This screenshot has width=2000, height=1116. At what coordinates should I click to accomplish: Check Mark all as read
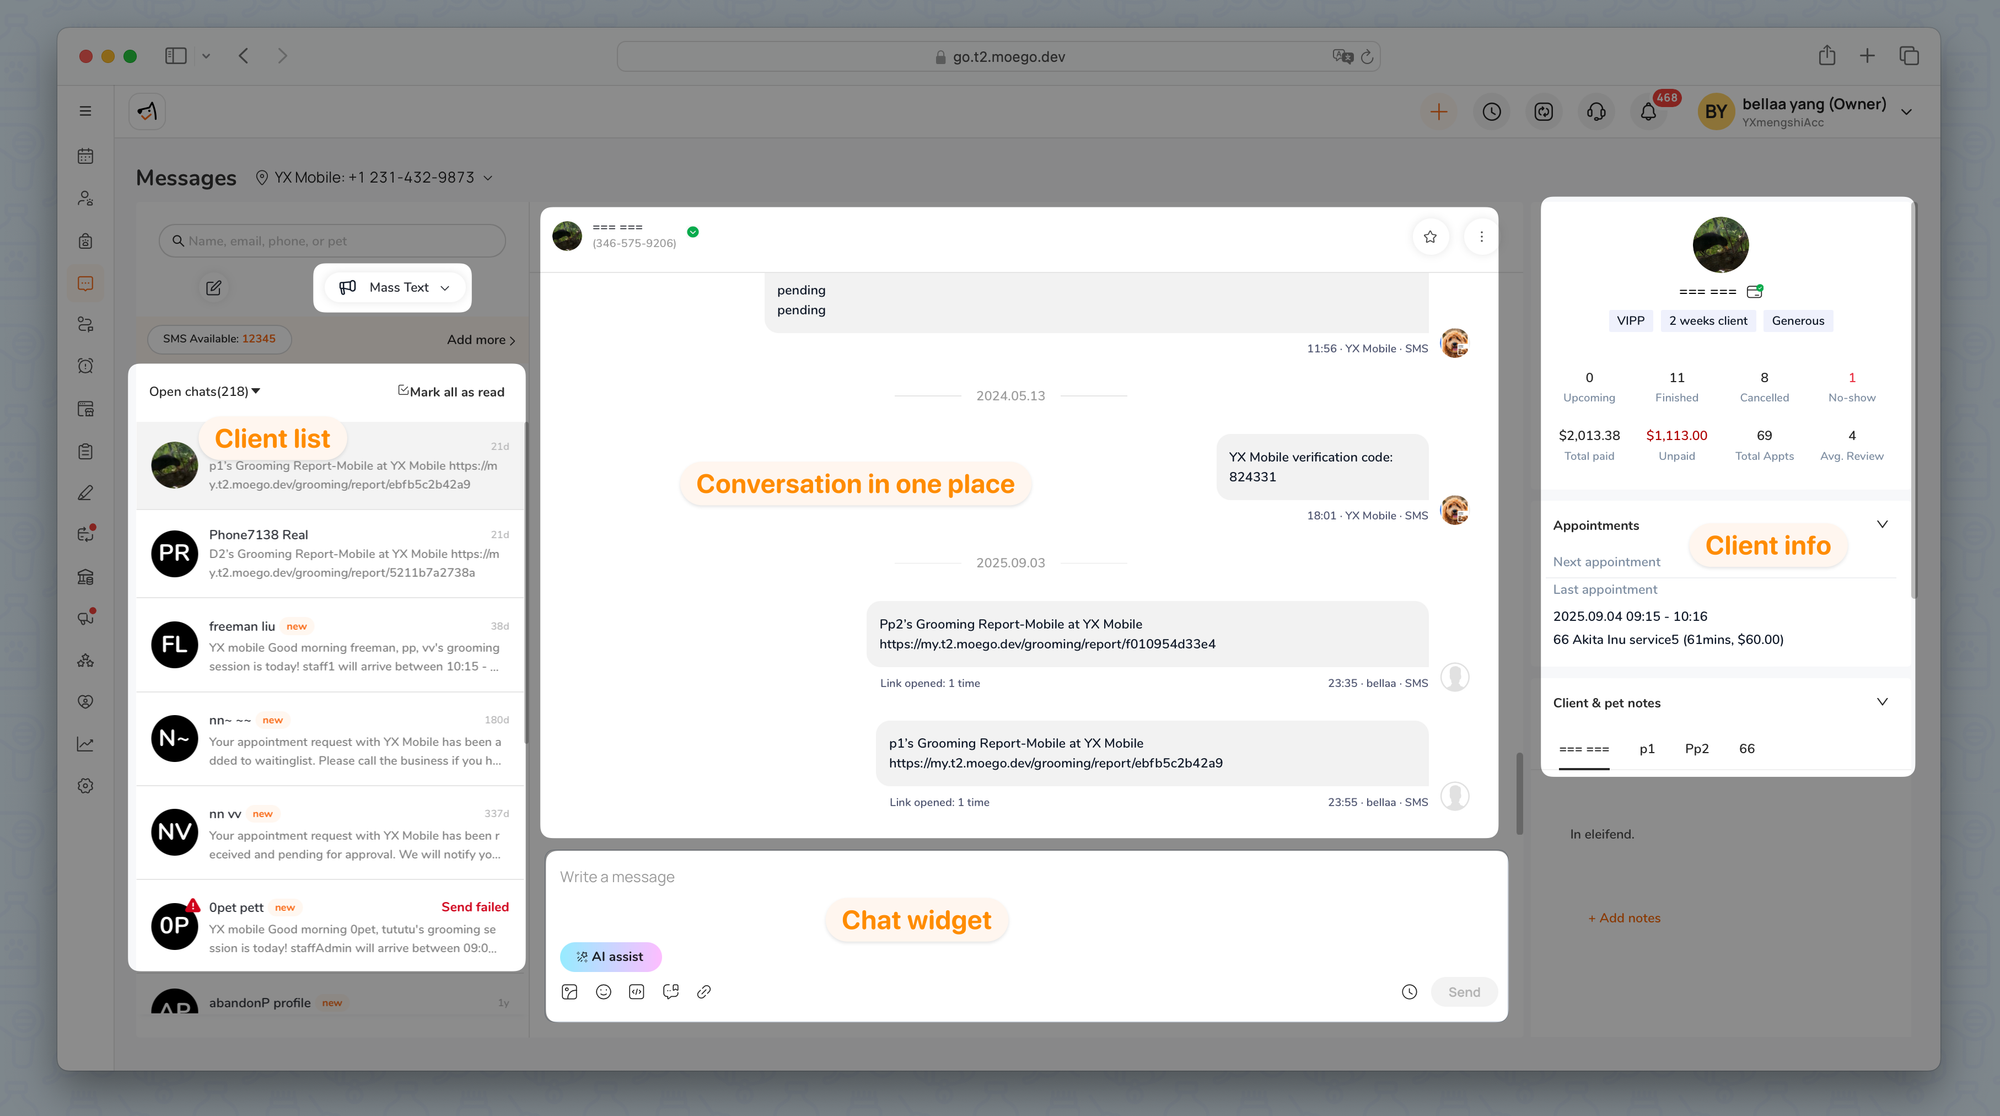coord(451,392)
